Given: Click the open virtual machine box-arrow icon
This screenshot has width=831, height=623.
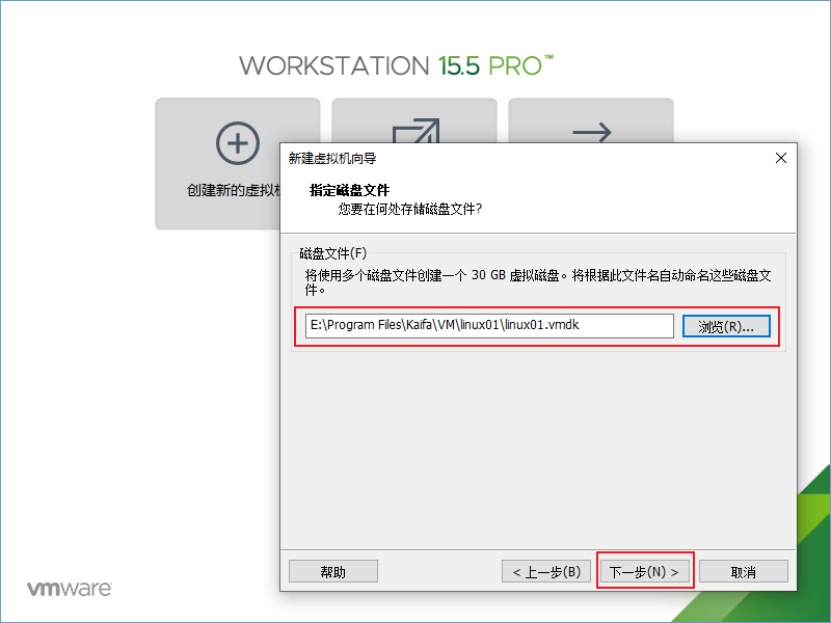Looking at the screenshot, I should 416,130.
